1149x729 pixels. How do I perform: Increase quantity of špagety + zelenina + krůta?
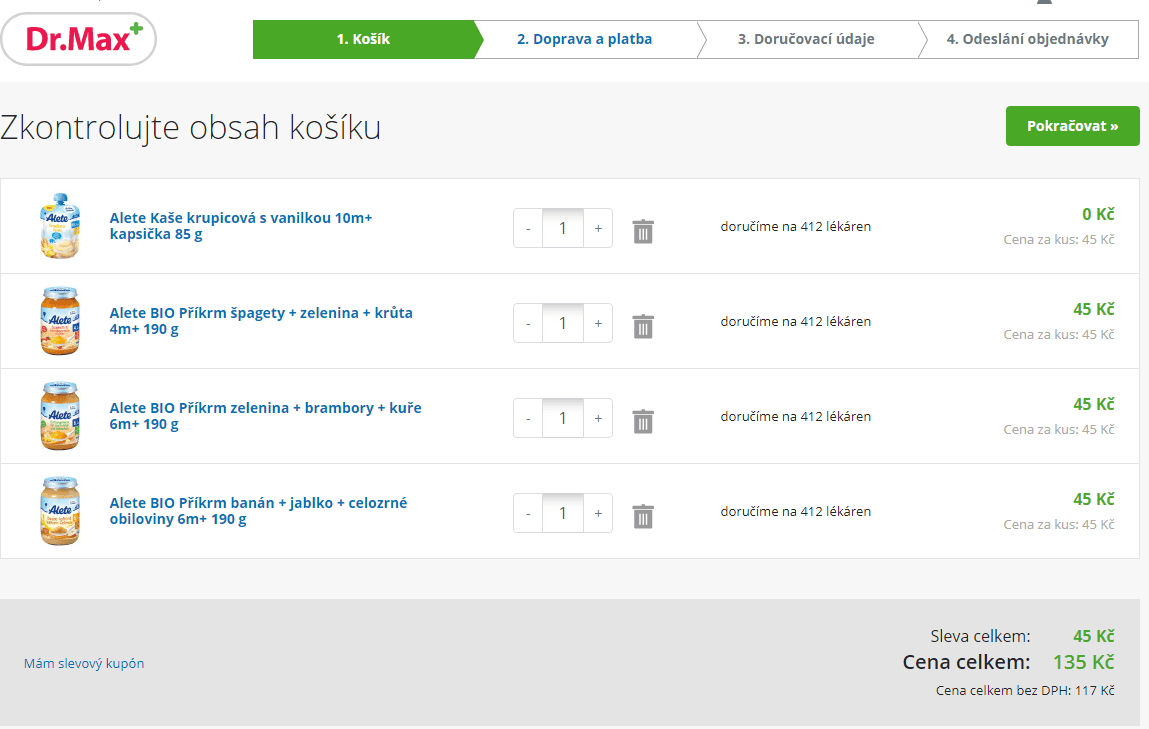tap(598, 323)
